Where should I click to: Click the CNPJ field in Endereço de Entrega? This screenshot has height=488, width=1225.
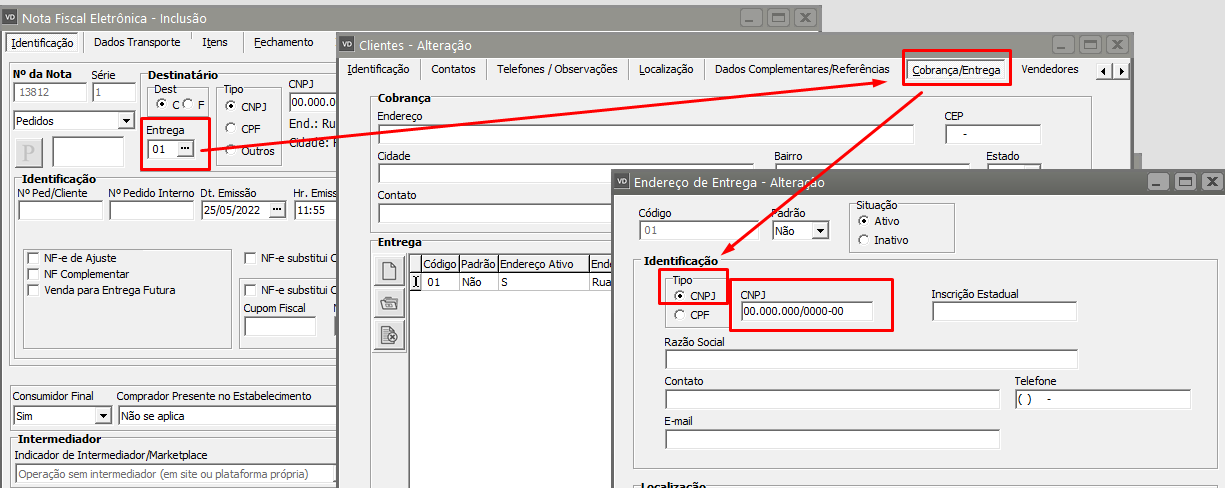(807, 311)
